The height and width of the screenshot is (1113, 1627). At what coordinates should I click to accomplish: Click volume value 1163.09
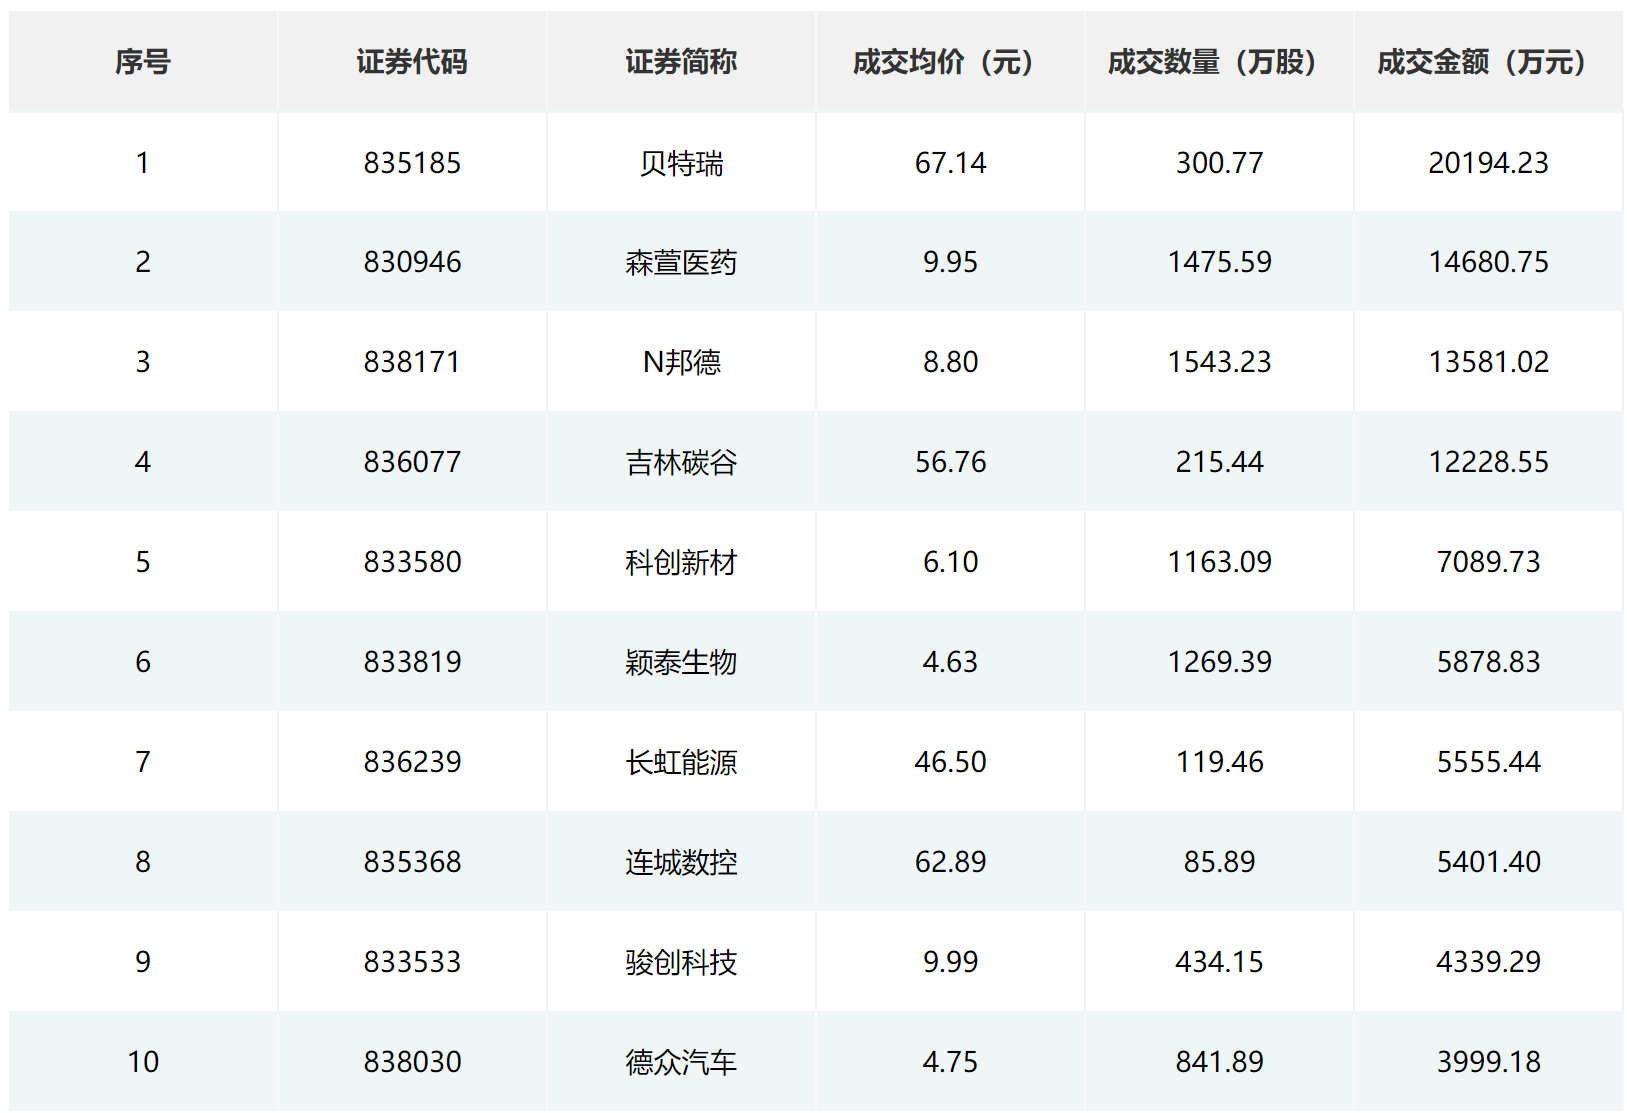point(1219,562)
